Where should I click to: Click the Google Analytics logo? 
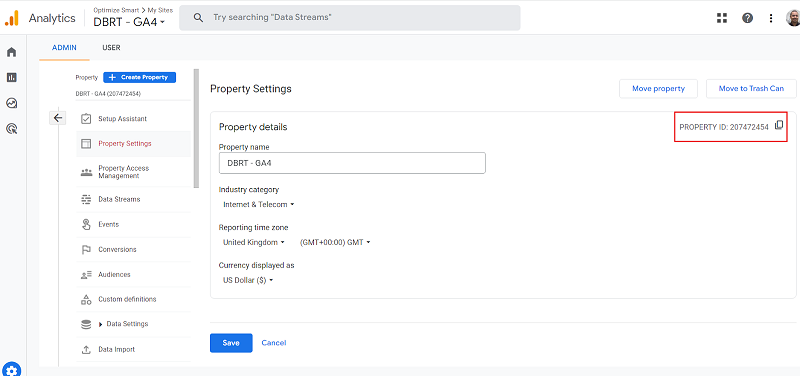tap(11, 18)
